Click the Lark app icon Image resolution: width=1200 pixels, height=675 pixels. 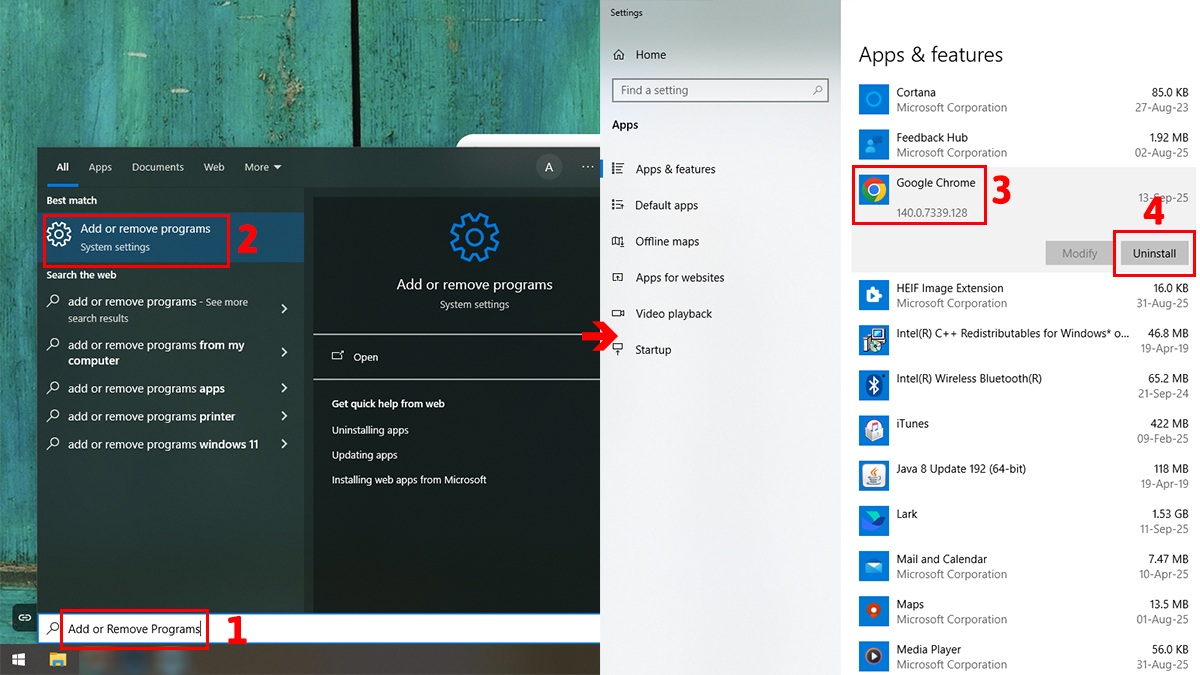[x=874, y=521]
